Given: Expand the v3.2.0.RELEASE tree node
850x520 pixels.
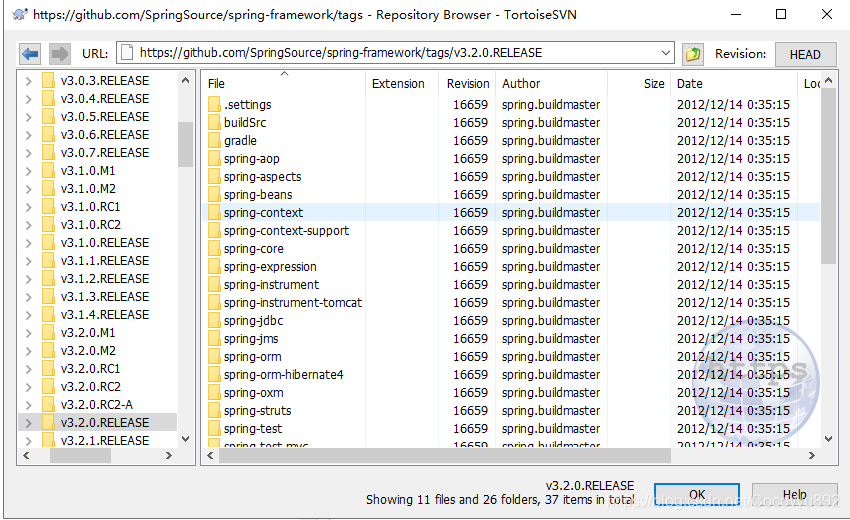Looking at the screenshot, I should [29, 423].
